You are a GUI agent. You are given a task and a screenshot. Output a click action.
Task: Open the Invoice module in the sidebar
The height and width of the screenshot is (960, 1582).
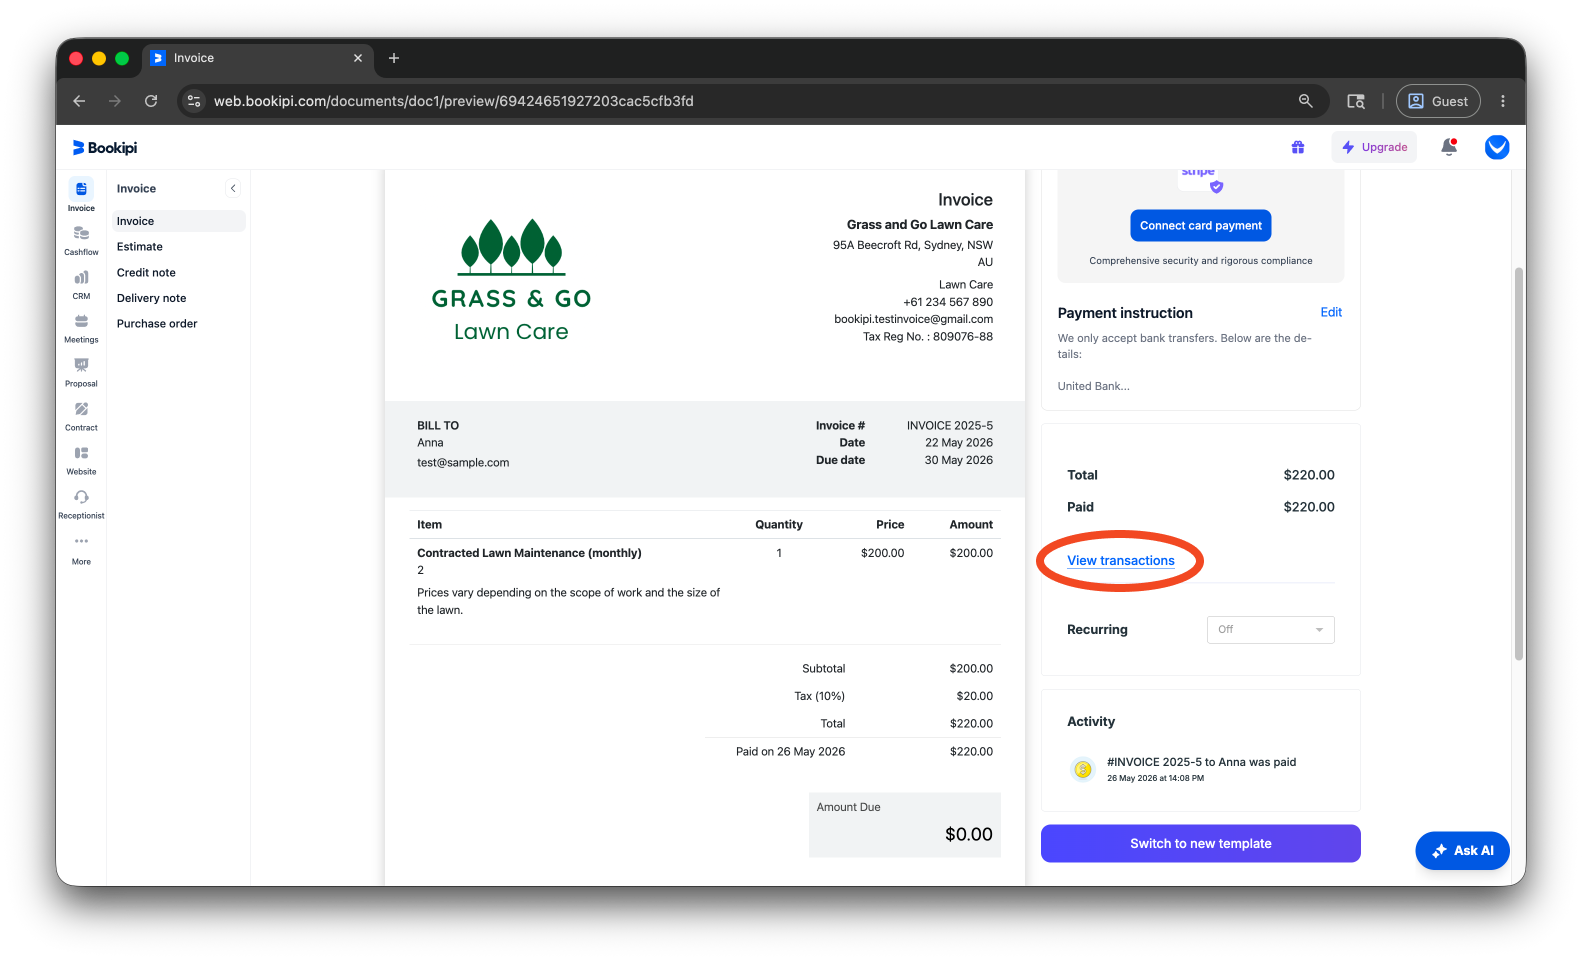click(x=81, y=195)
